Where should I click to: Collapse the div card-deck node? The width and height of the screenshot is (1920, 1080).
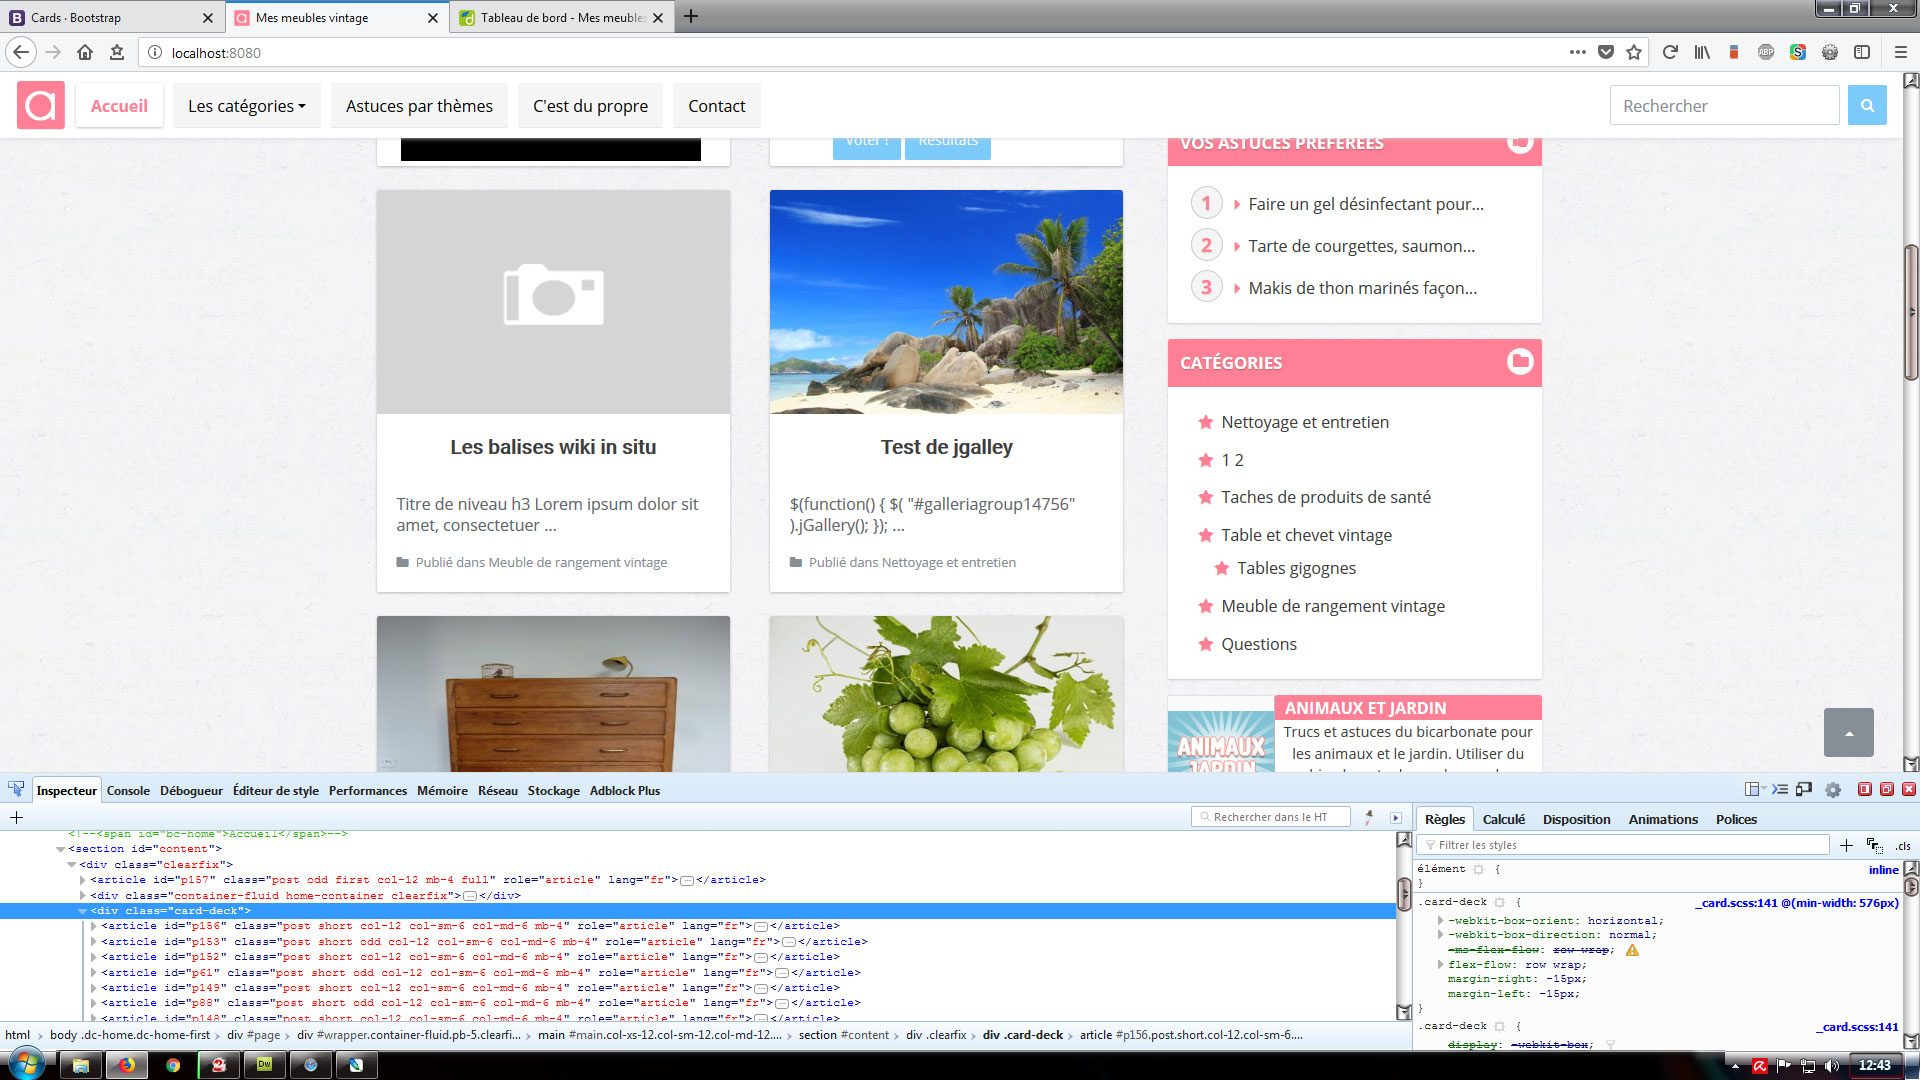[83, 911]
